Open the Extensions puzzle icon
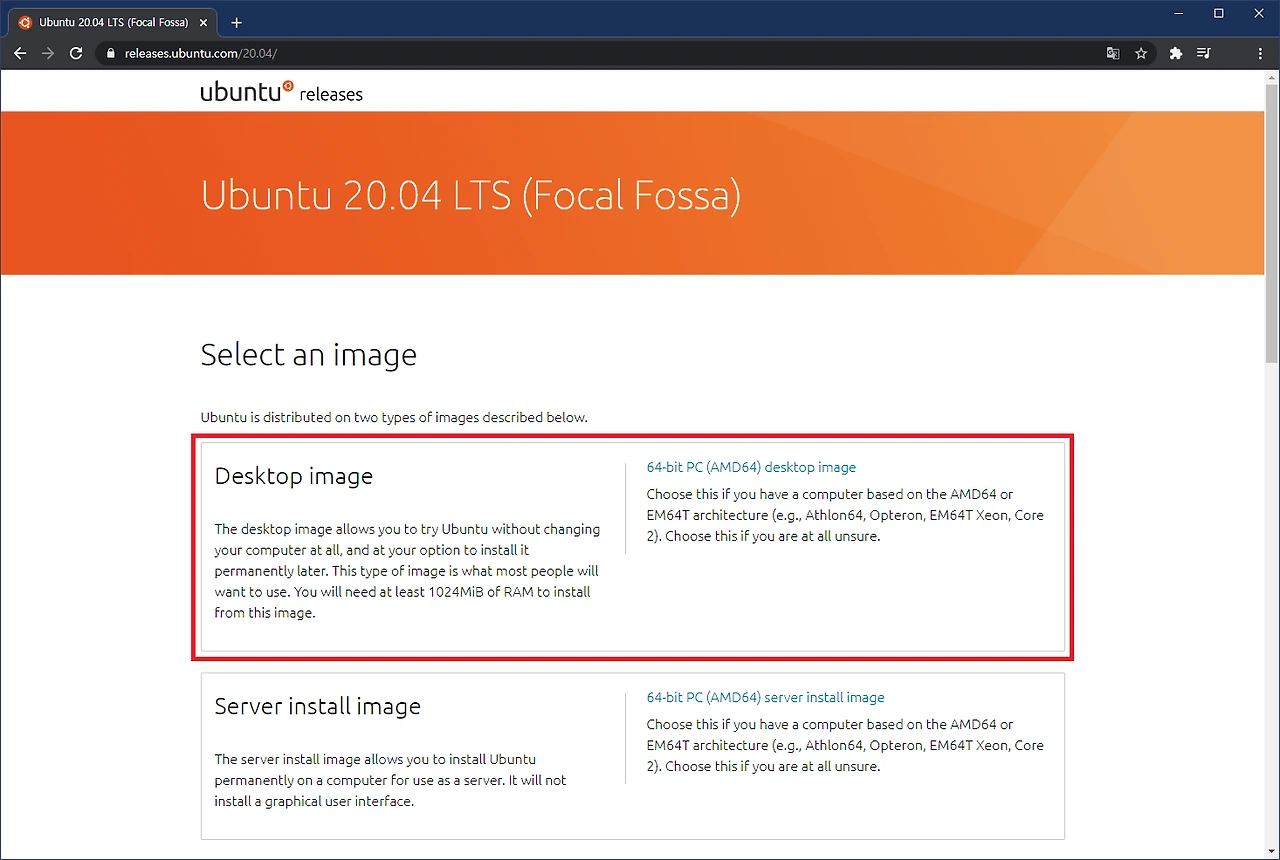 pyautogui.click(x=1176, y=54)
